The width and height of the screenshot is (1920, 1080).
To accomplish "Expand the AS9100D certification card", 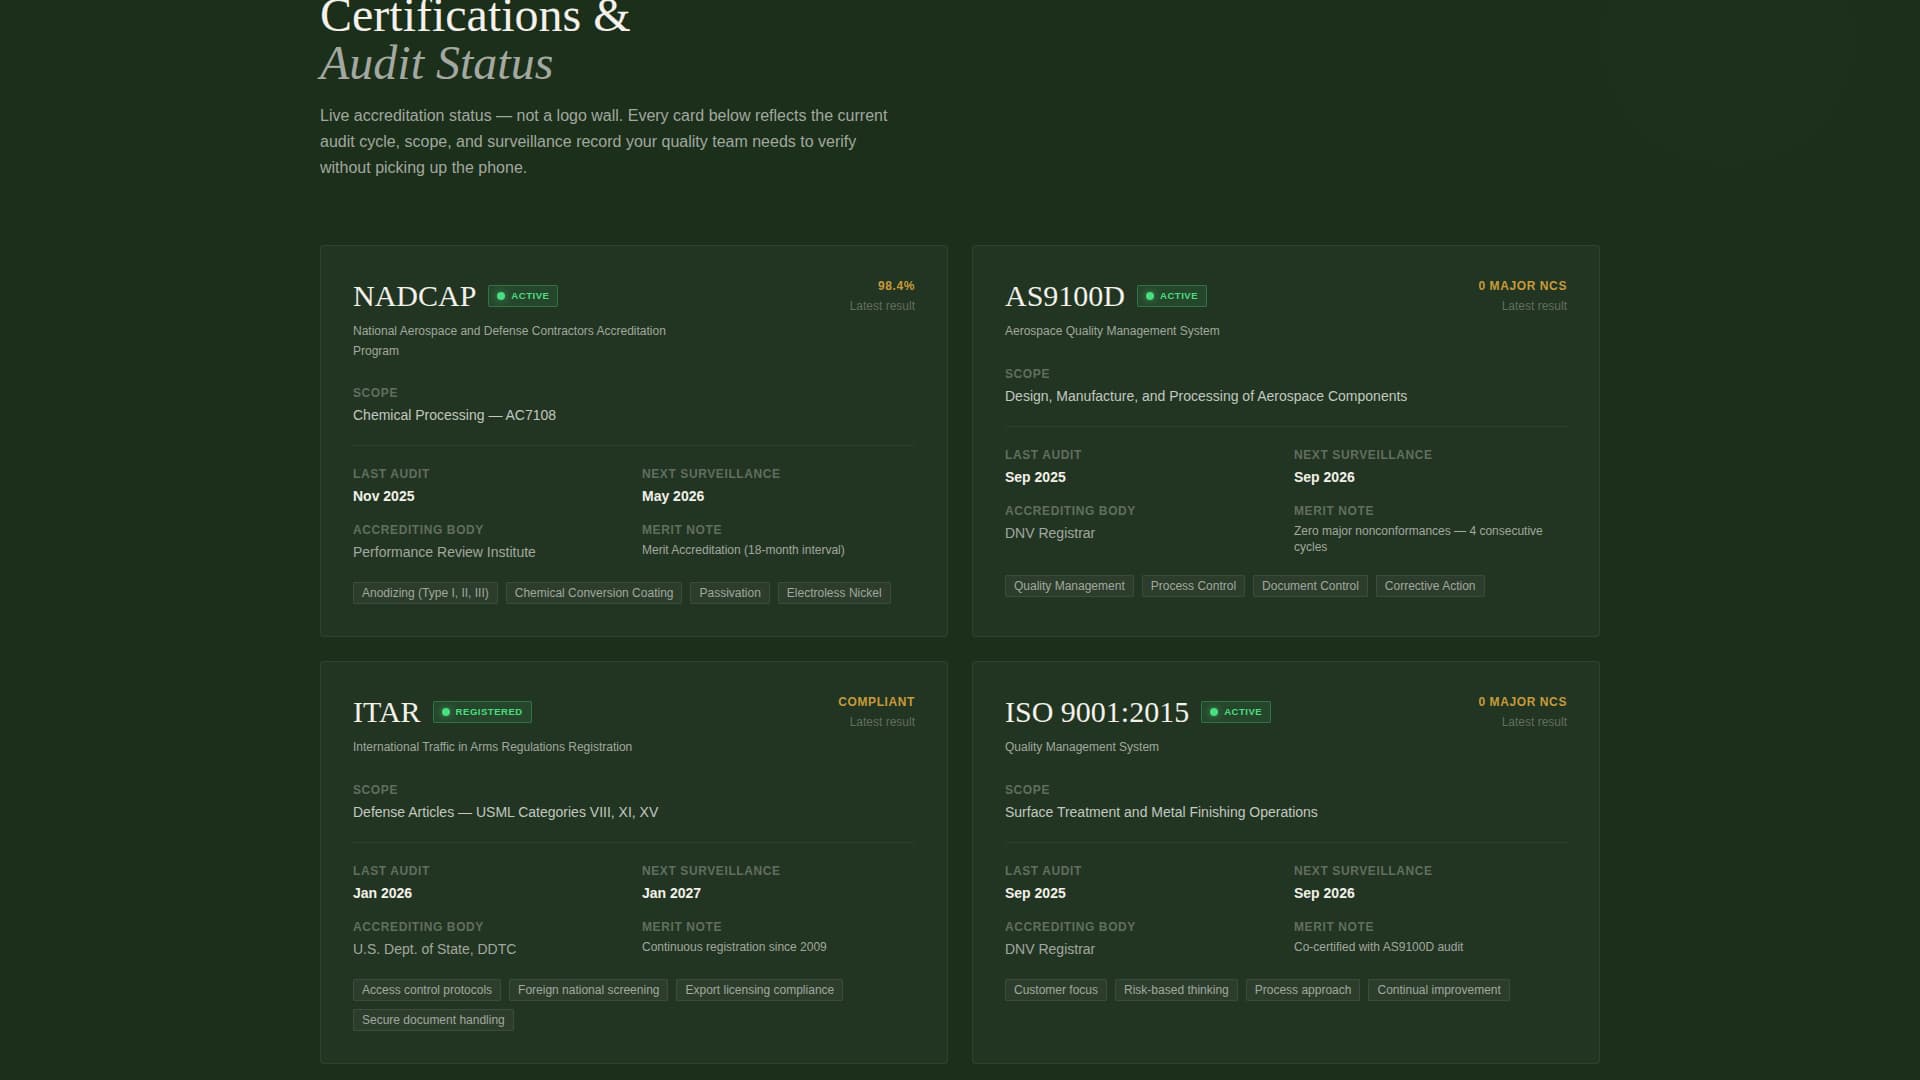I will (1285, 440).
